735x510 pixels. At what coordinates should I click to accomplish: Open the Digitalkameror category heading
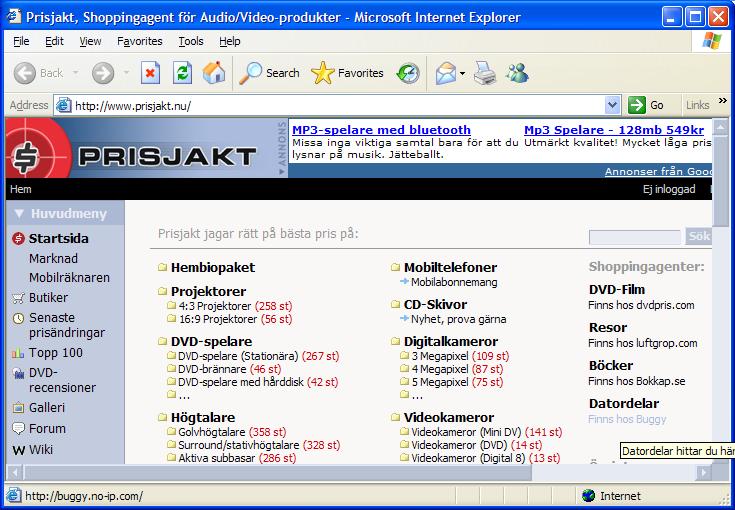point(450,342)
